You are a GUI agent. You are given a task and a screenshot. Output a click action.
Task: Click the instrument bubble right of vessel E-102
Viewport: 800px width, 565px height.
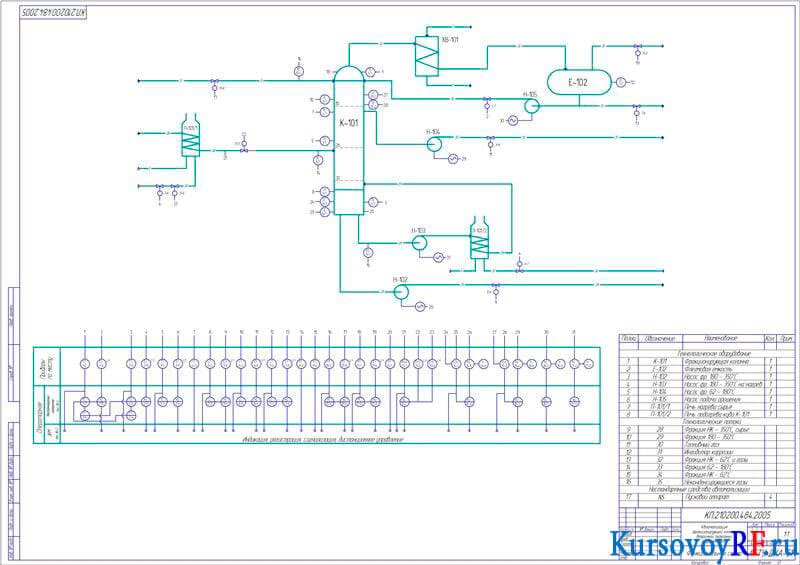pos(620,82)
